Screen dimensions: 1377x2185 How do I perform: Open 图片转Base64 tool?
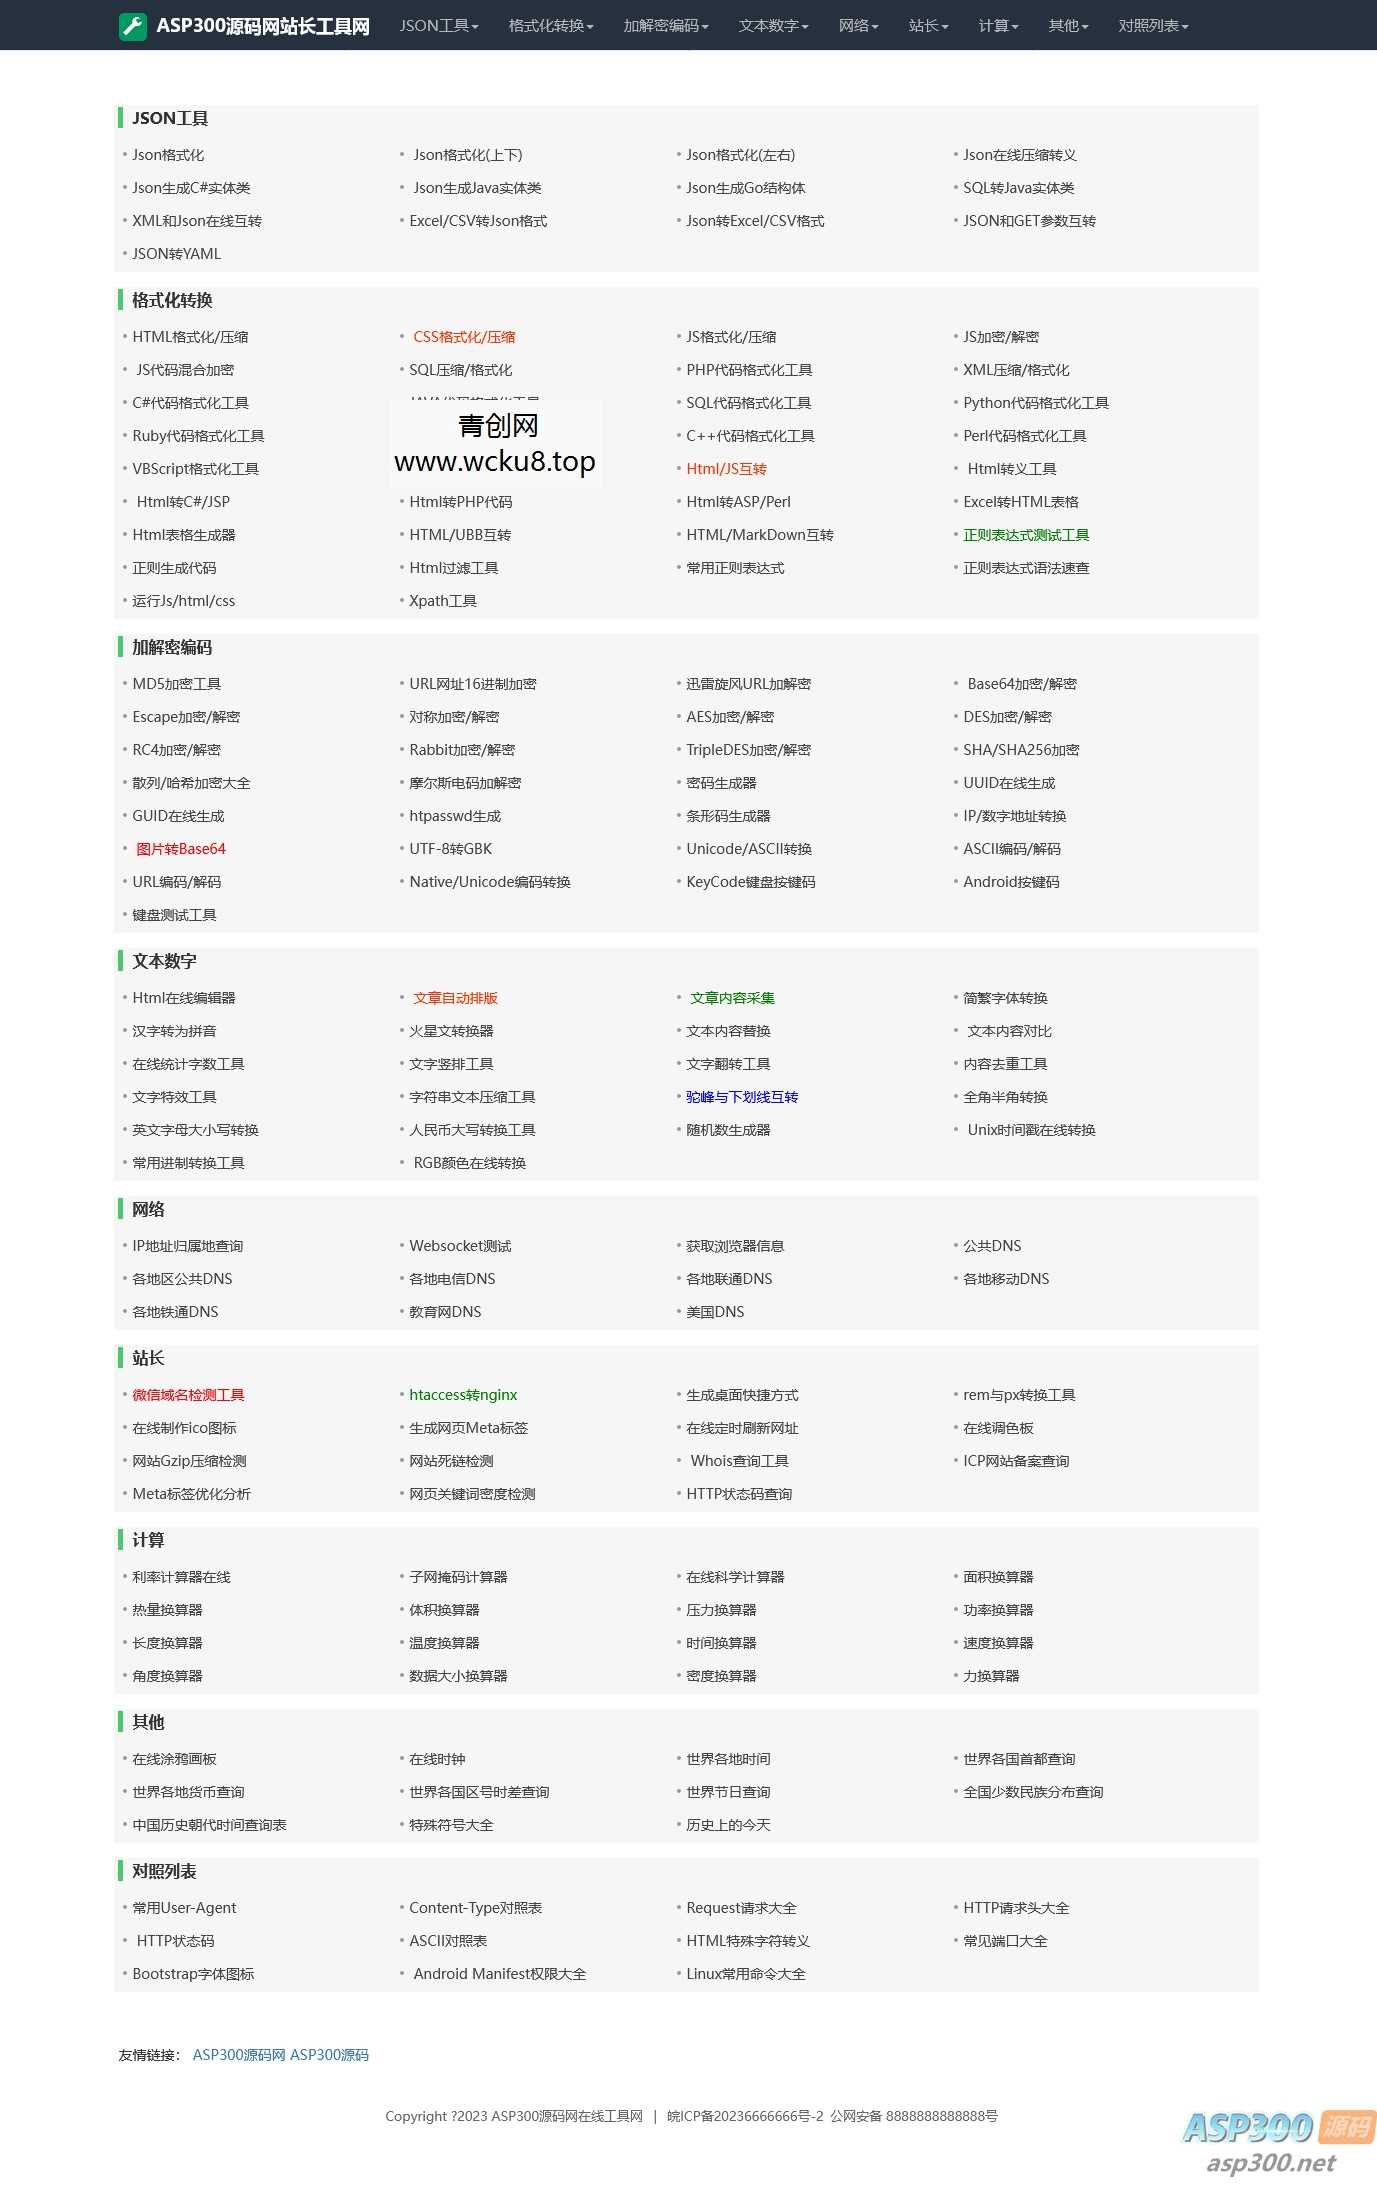(181, 849)
